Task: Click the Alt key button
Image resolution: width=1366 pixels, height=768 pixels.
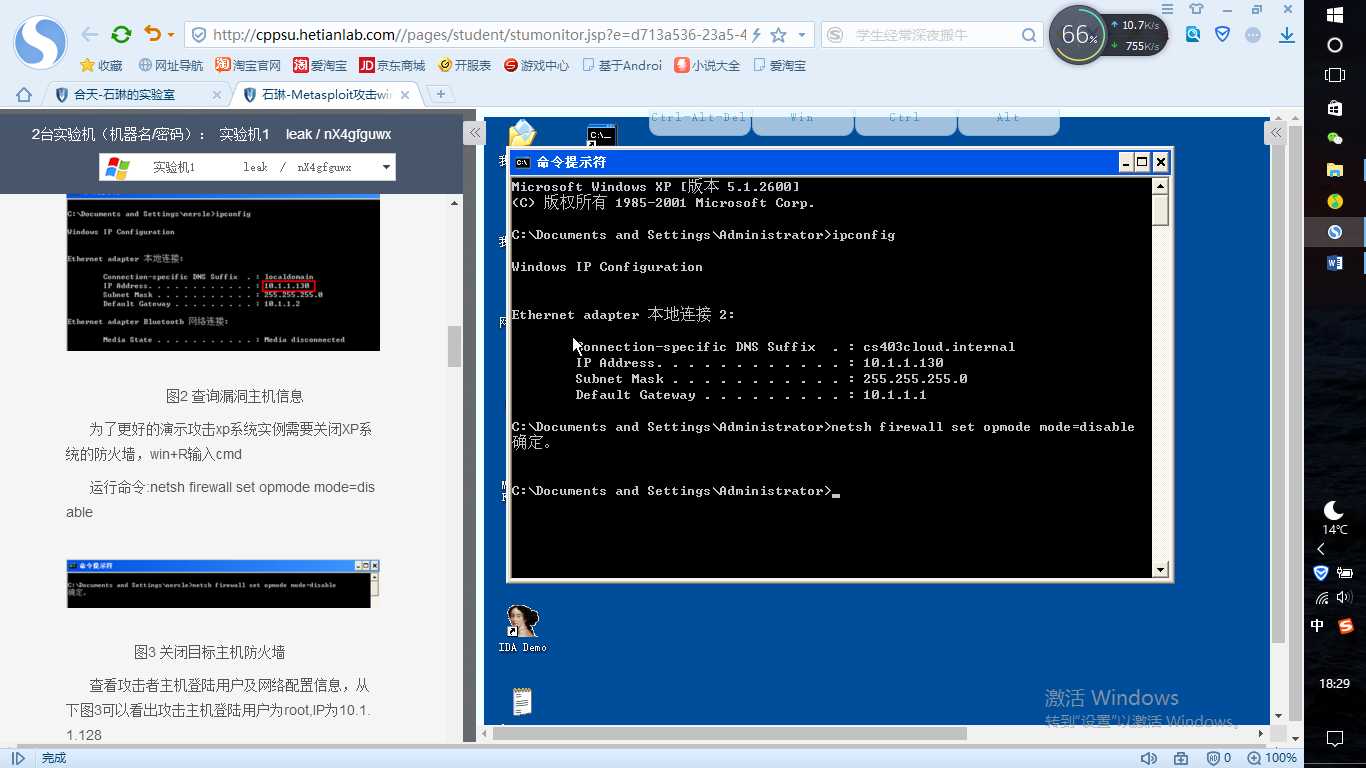Action: [x=1008, y=120]
